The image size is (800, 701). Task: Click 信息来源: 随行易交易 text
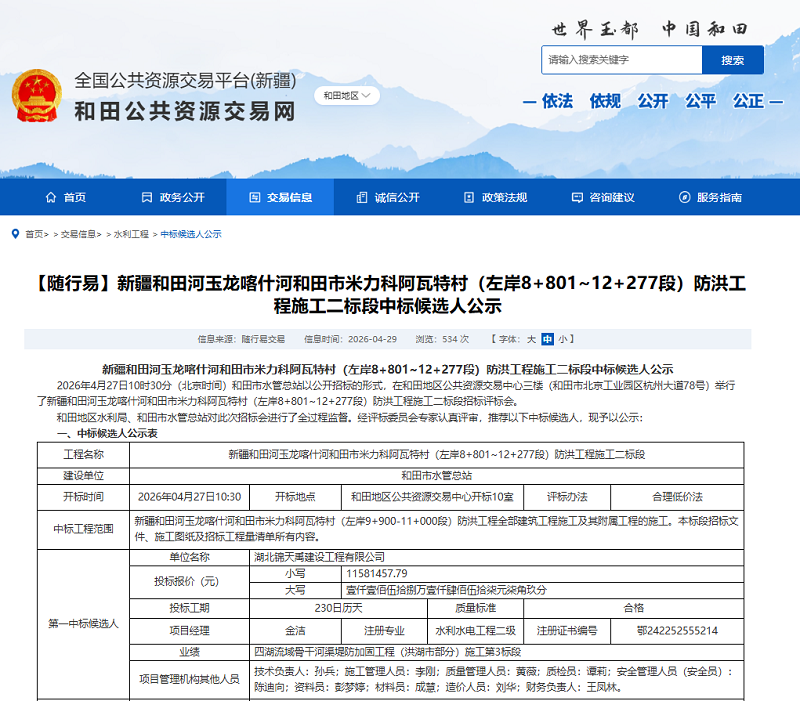(x=241, y=339)
